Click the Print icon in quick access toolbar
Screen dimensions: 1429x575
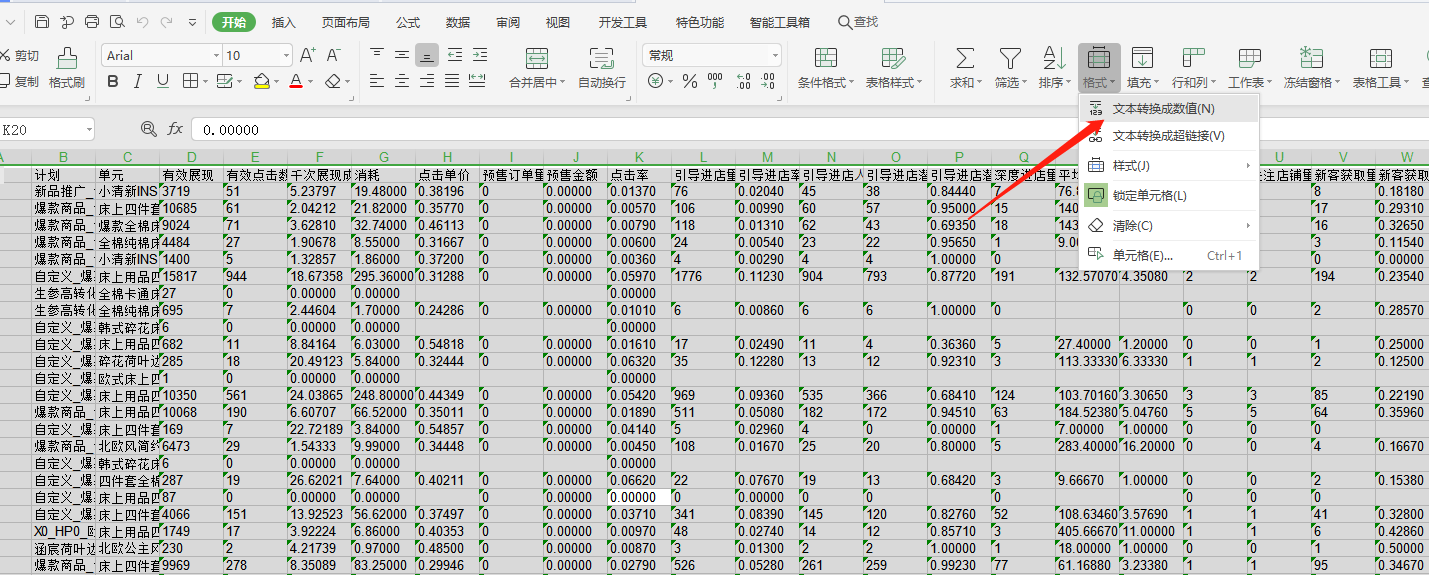(92, 21)
